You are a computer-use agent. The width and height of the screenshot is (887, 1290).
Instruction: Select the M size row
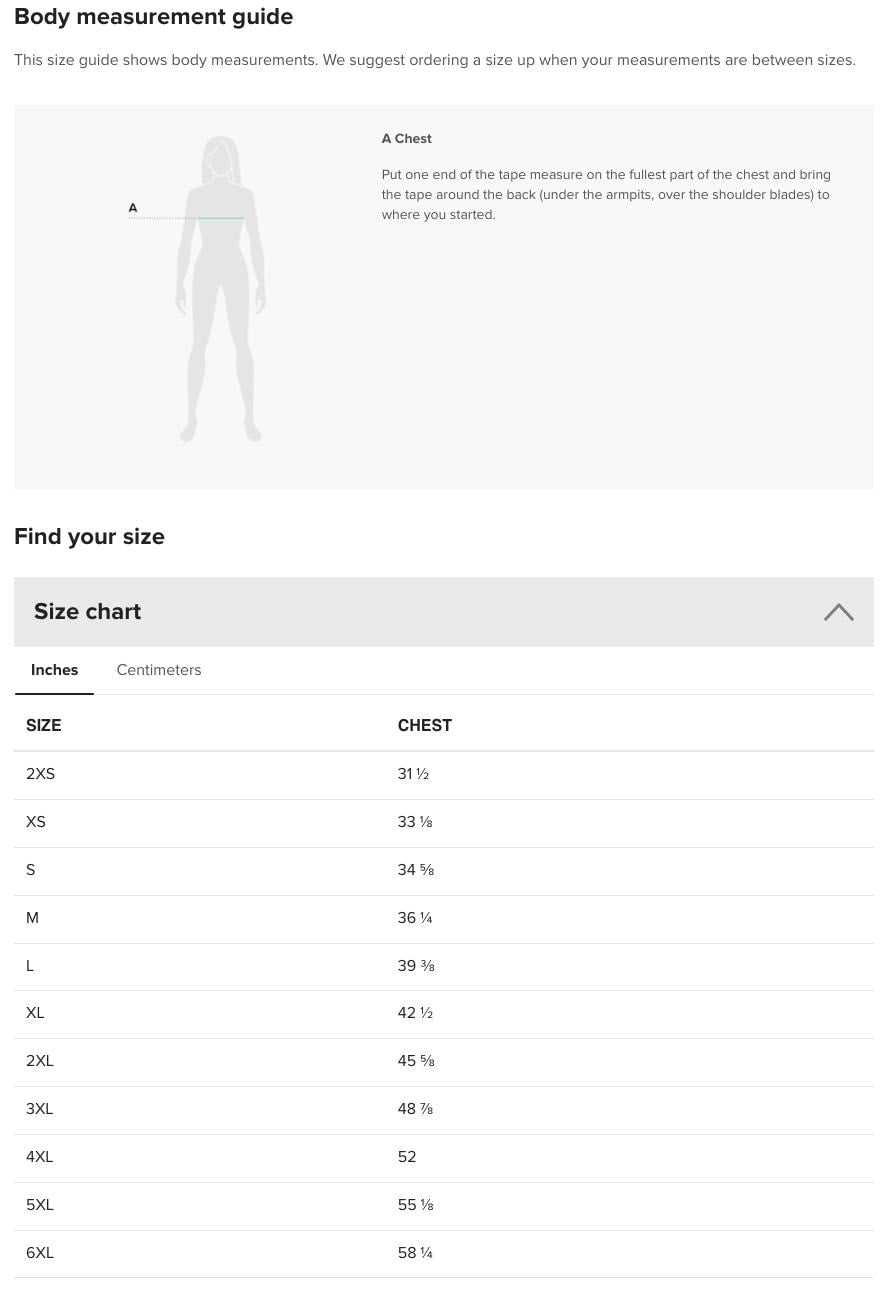click(33, 918)
